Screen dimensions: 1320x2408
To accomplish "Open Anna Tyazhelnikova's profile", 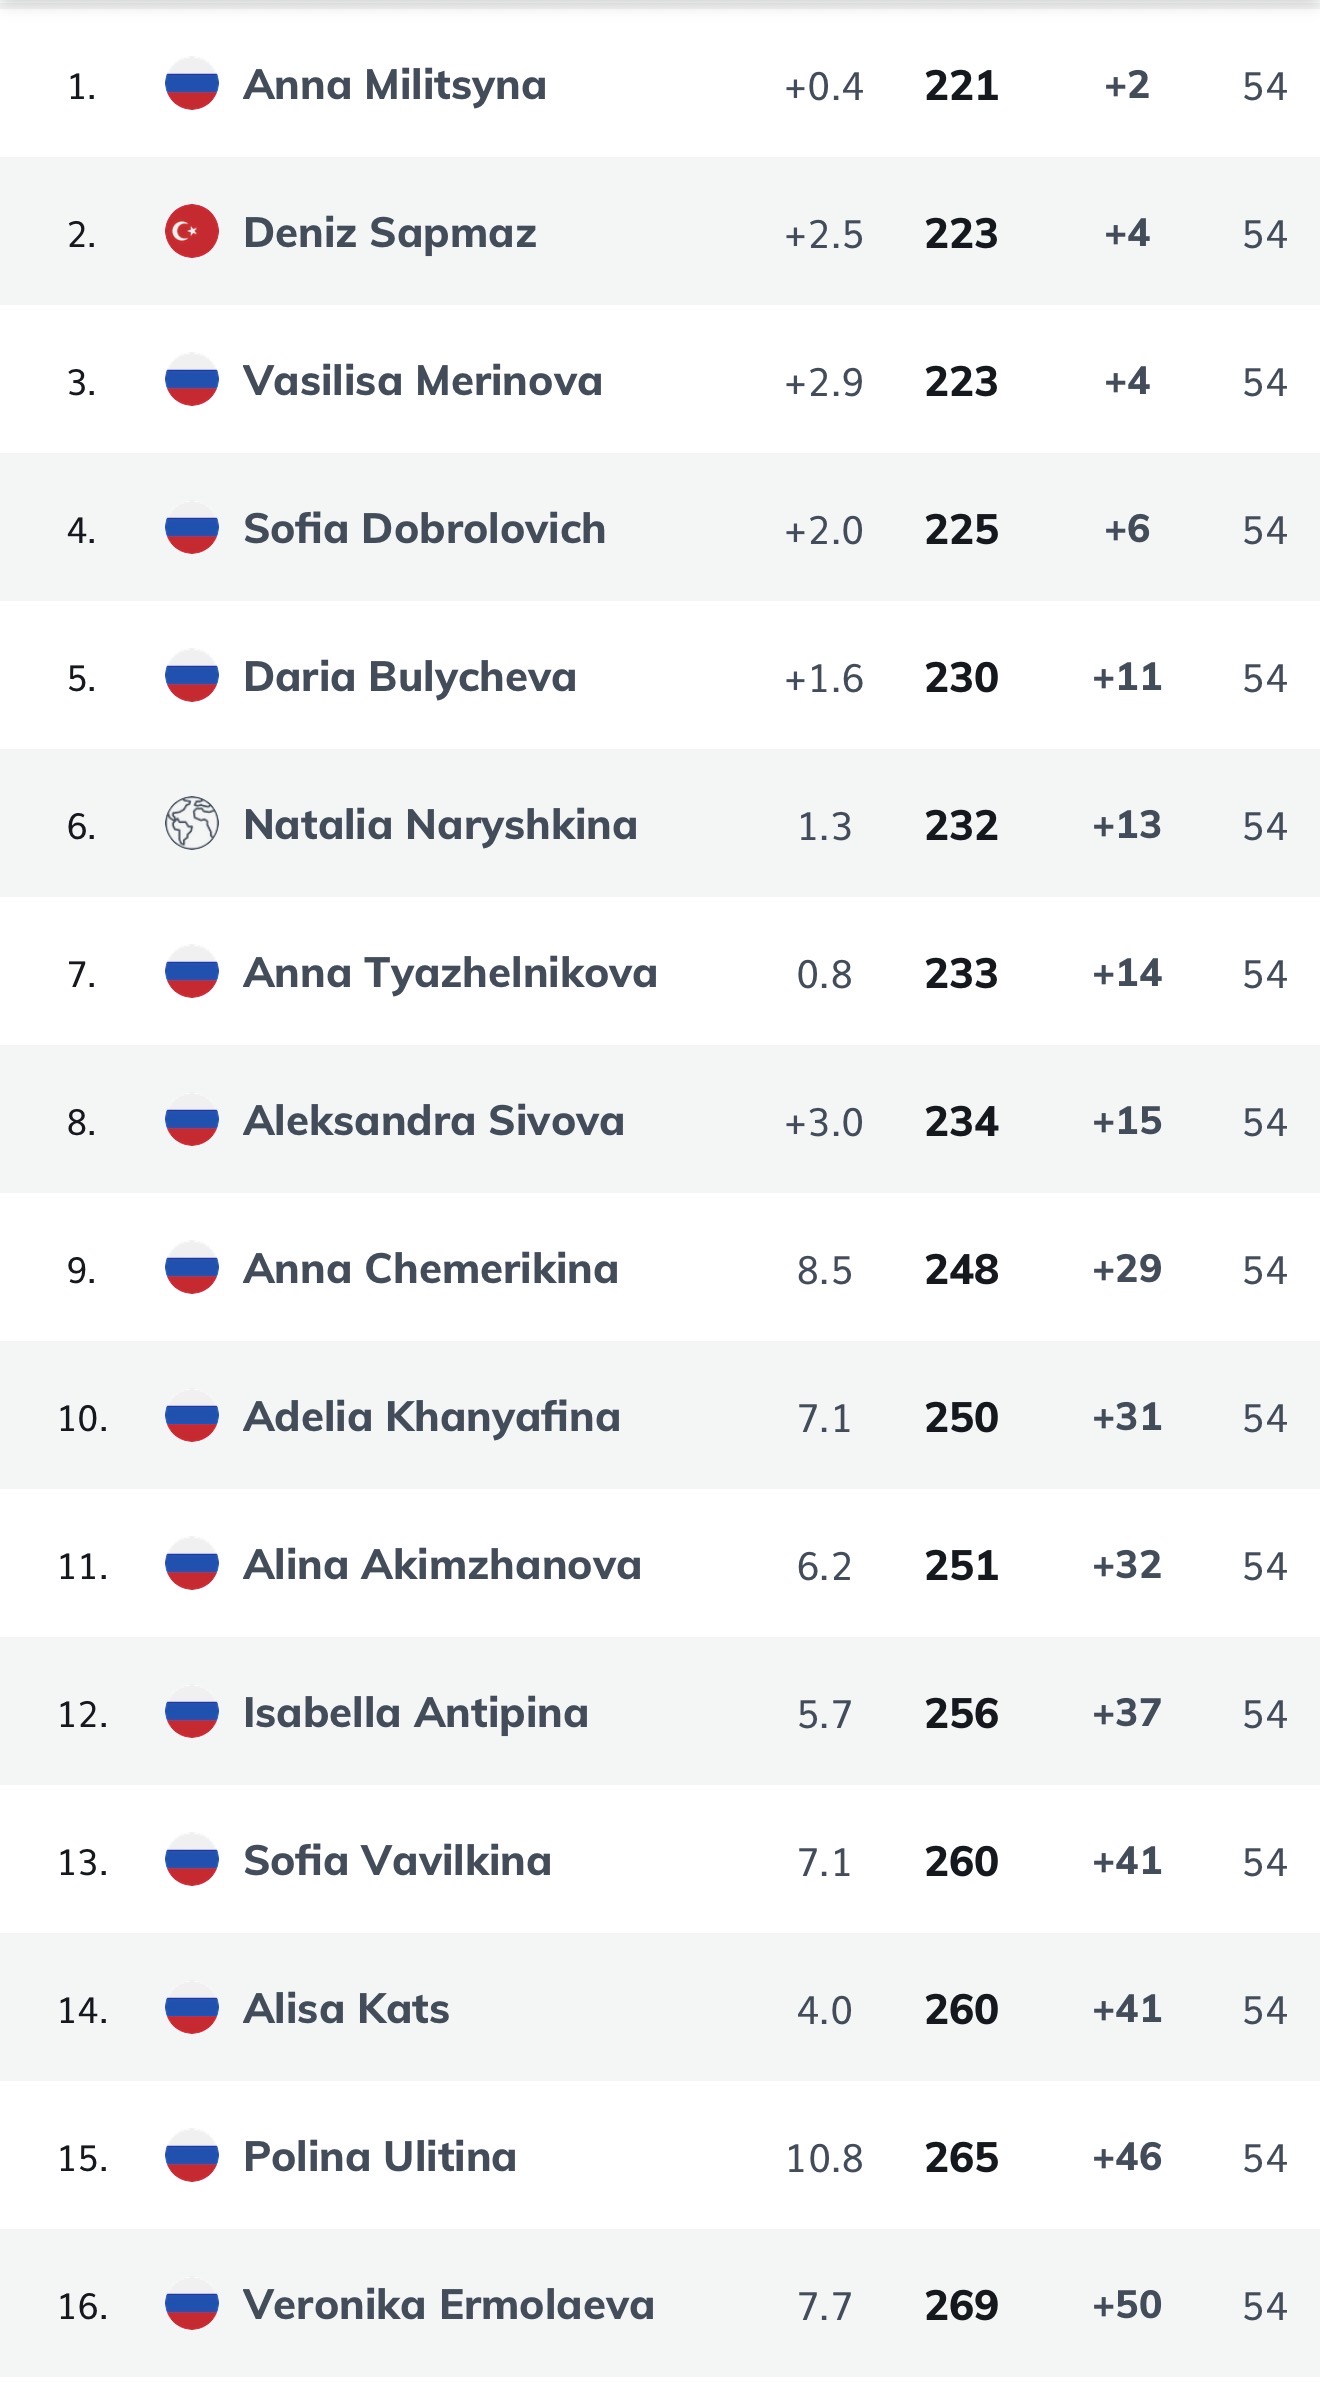I will 450,973.
